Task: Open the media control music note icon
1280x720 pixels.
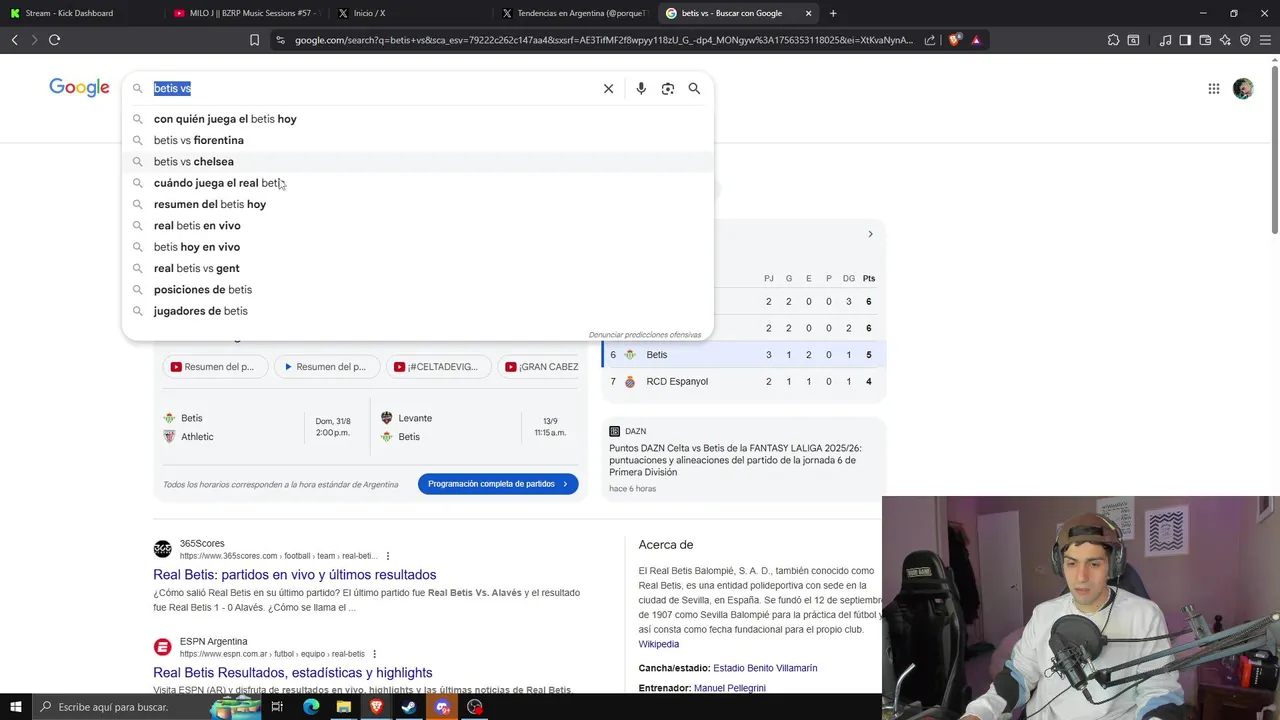Action: pyautogui.click(x=1165, y=40)
